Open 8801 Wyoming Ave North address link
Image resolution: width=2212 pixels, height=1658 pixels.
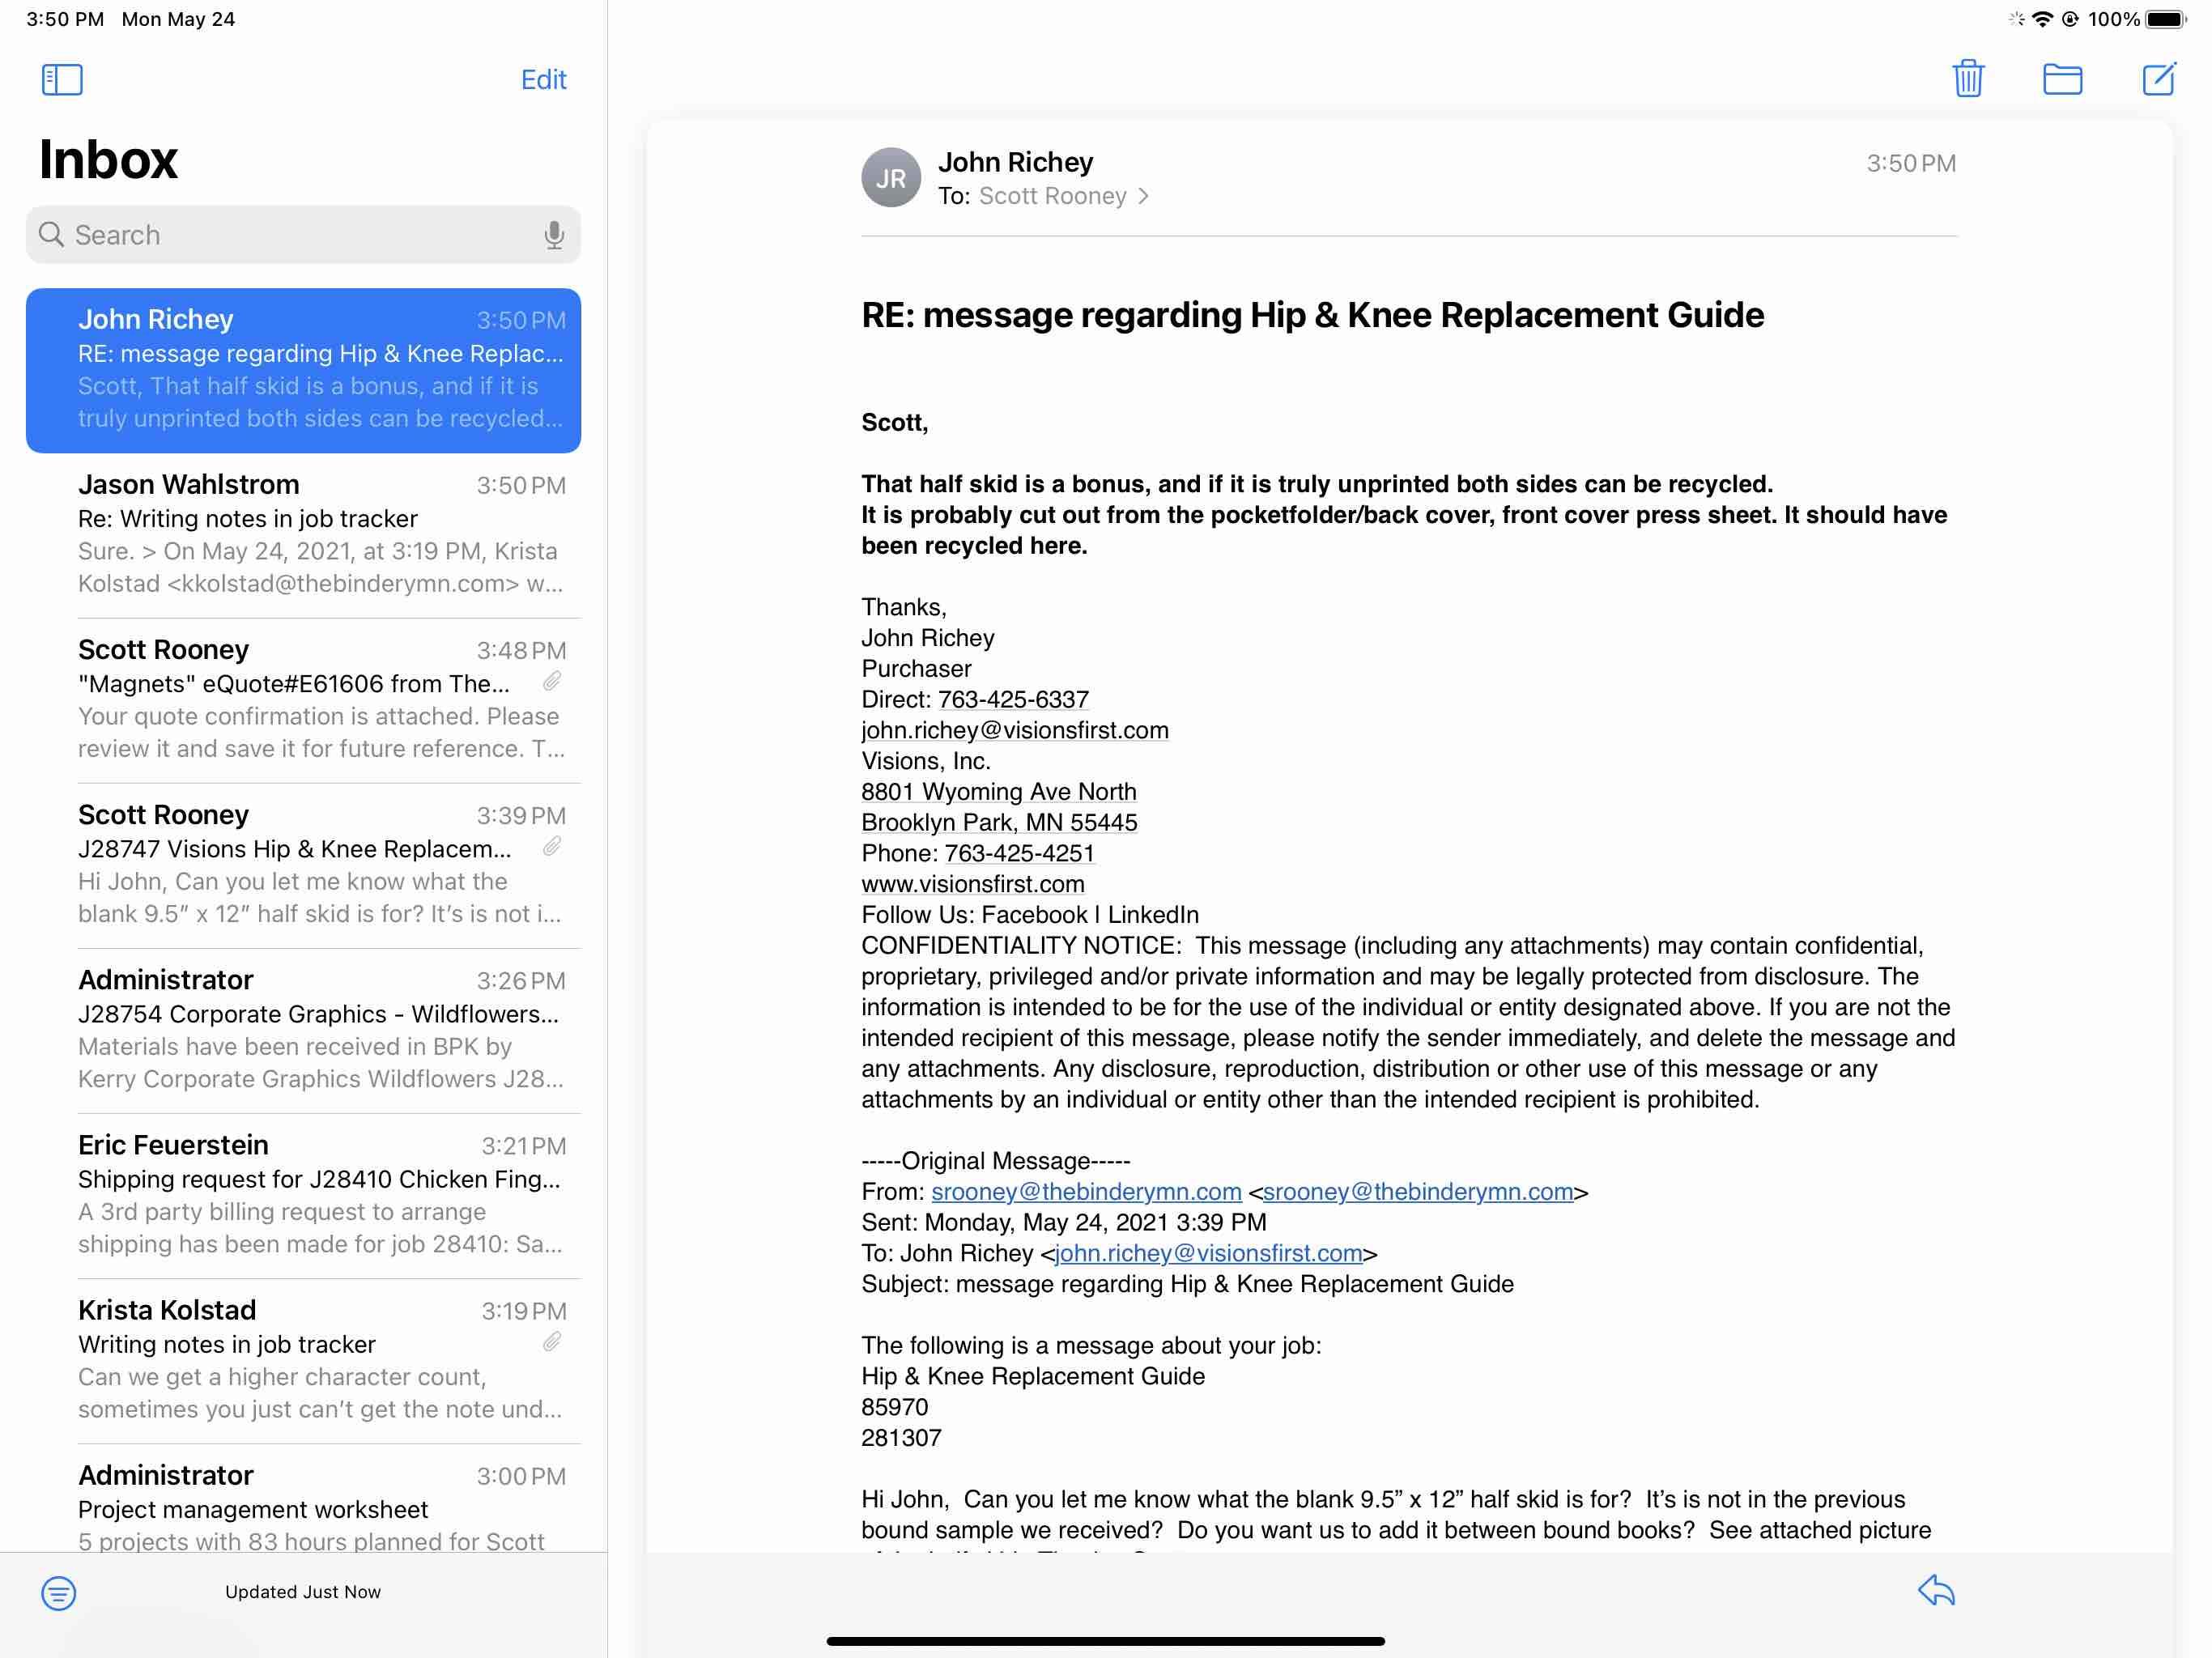[998, 792]
